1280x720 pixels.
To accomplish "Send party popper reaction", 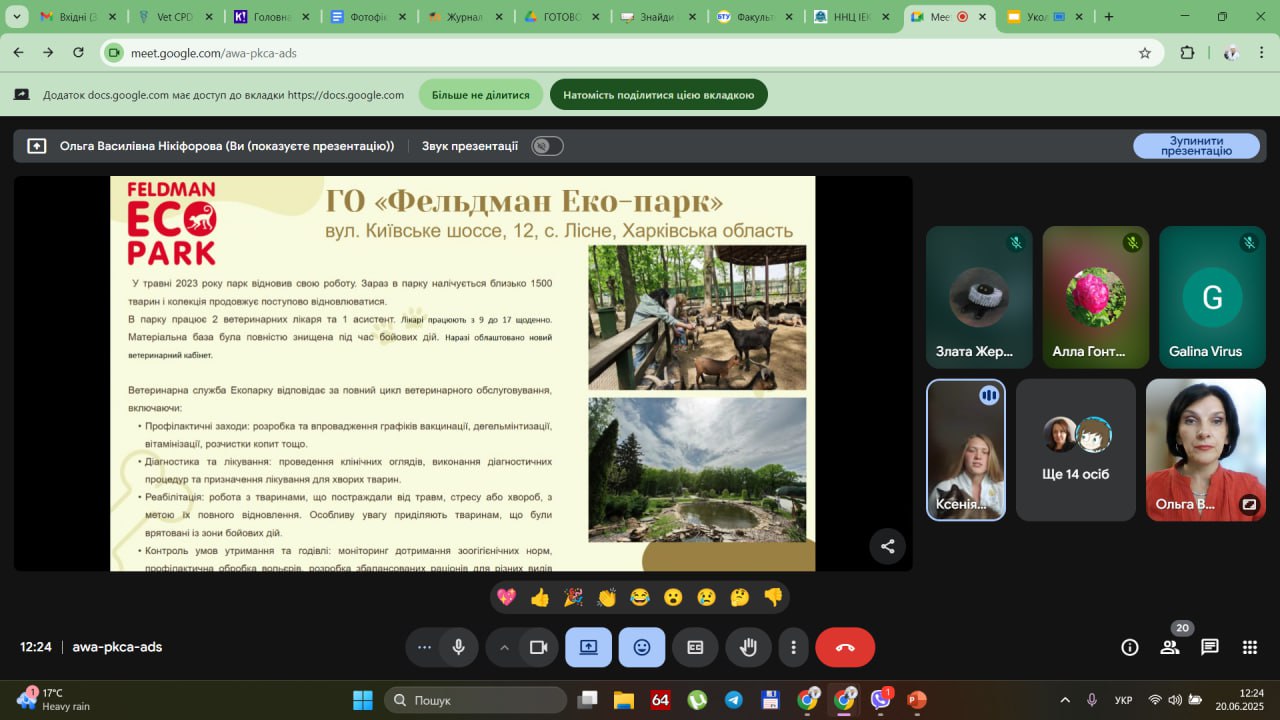I will pyautogui.click(x=573, y=597).
